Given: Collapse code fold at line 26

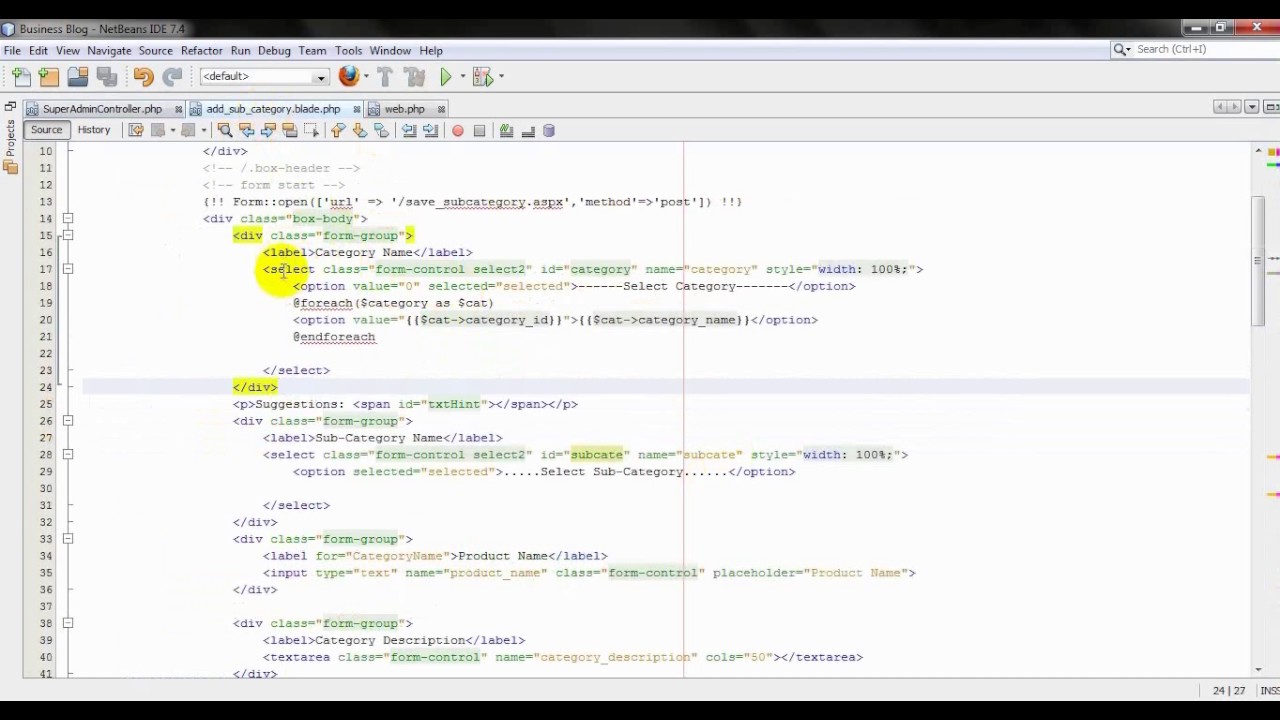Looking at the screenshot, I should [68, 421].
